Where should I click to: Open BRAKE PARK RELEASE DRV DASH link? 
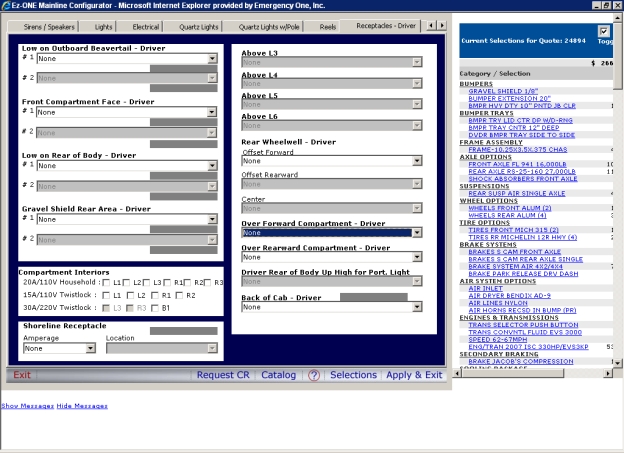(523, 274)
